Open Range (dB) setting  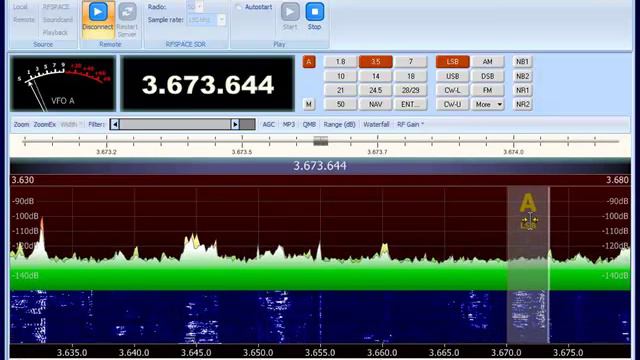(x=339, y=124)
